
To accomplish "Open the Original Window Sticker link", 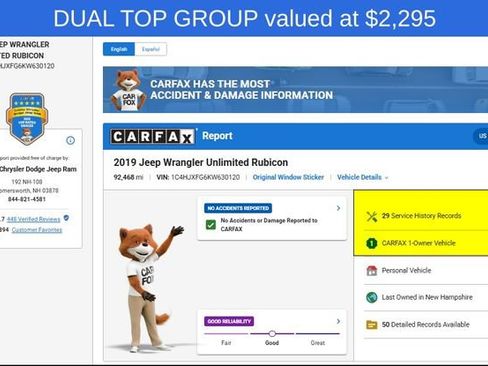I will click(x=288, y=177).
